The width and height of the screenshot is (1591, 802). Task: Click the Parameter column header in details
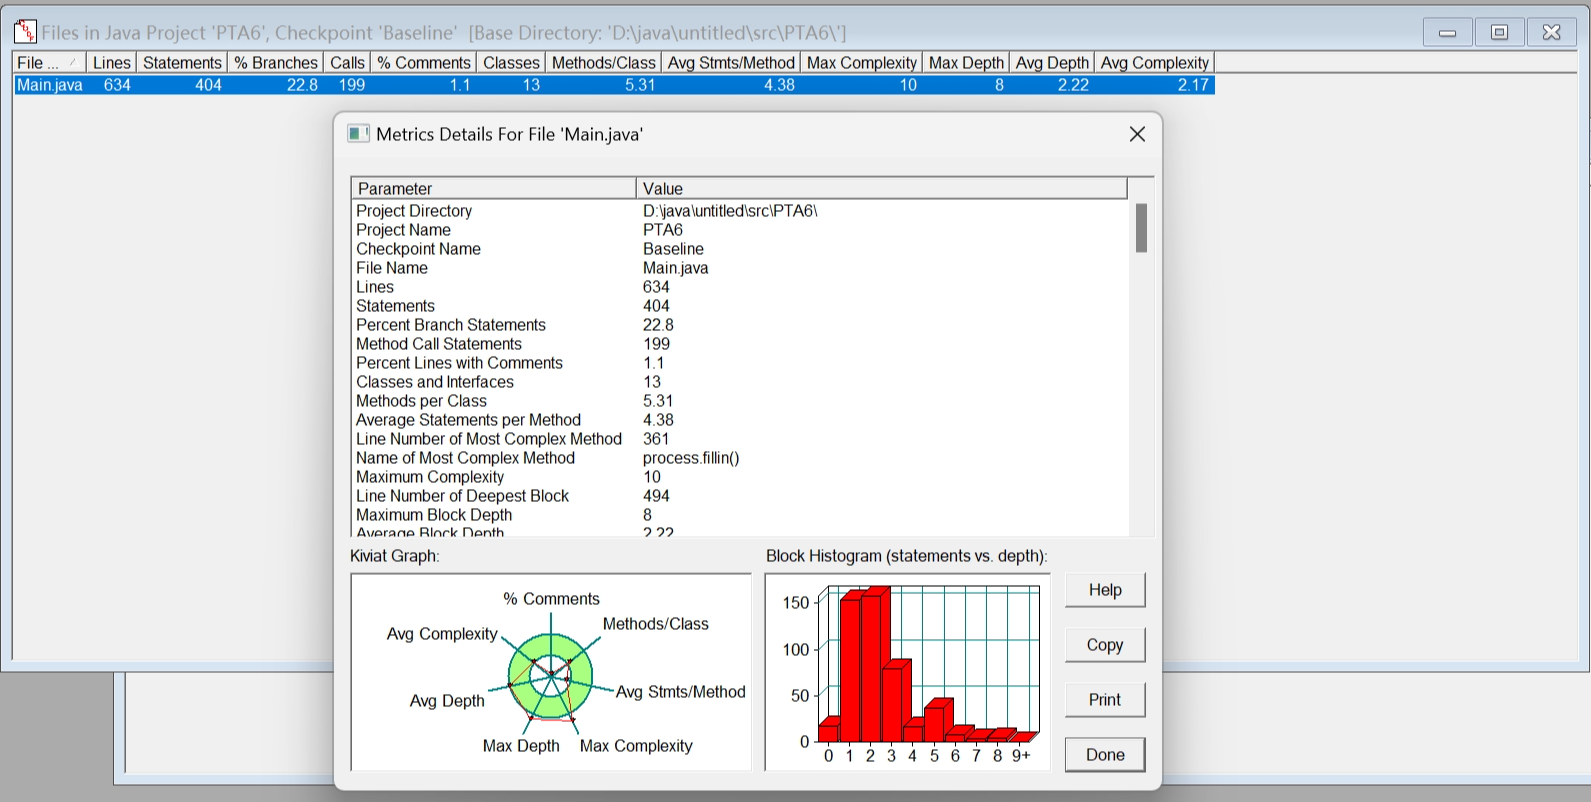click(494, 188)
